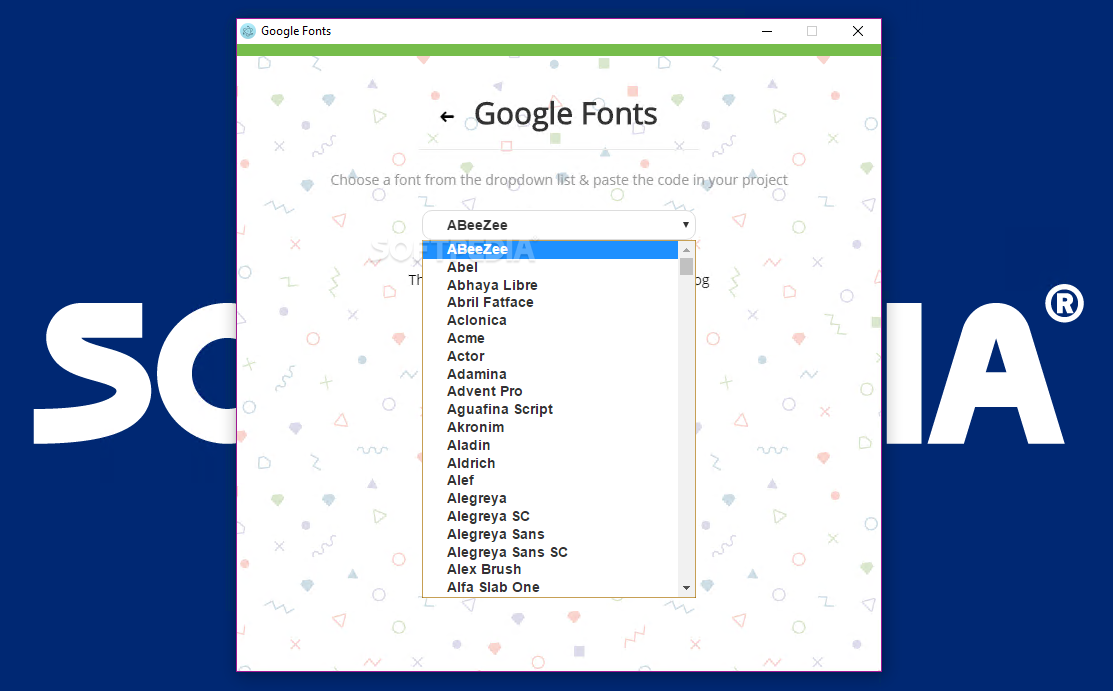Viewport: 1113px width, 691px height.
Task: Choose Advent Pro font
Action: [x=551, y=392]
